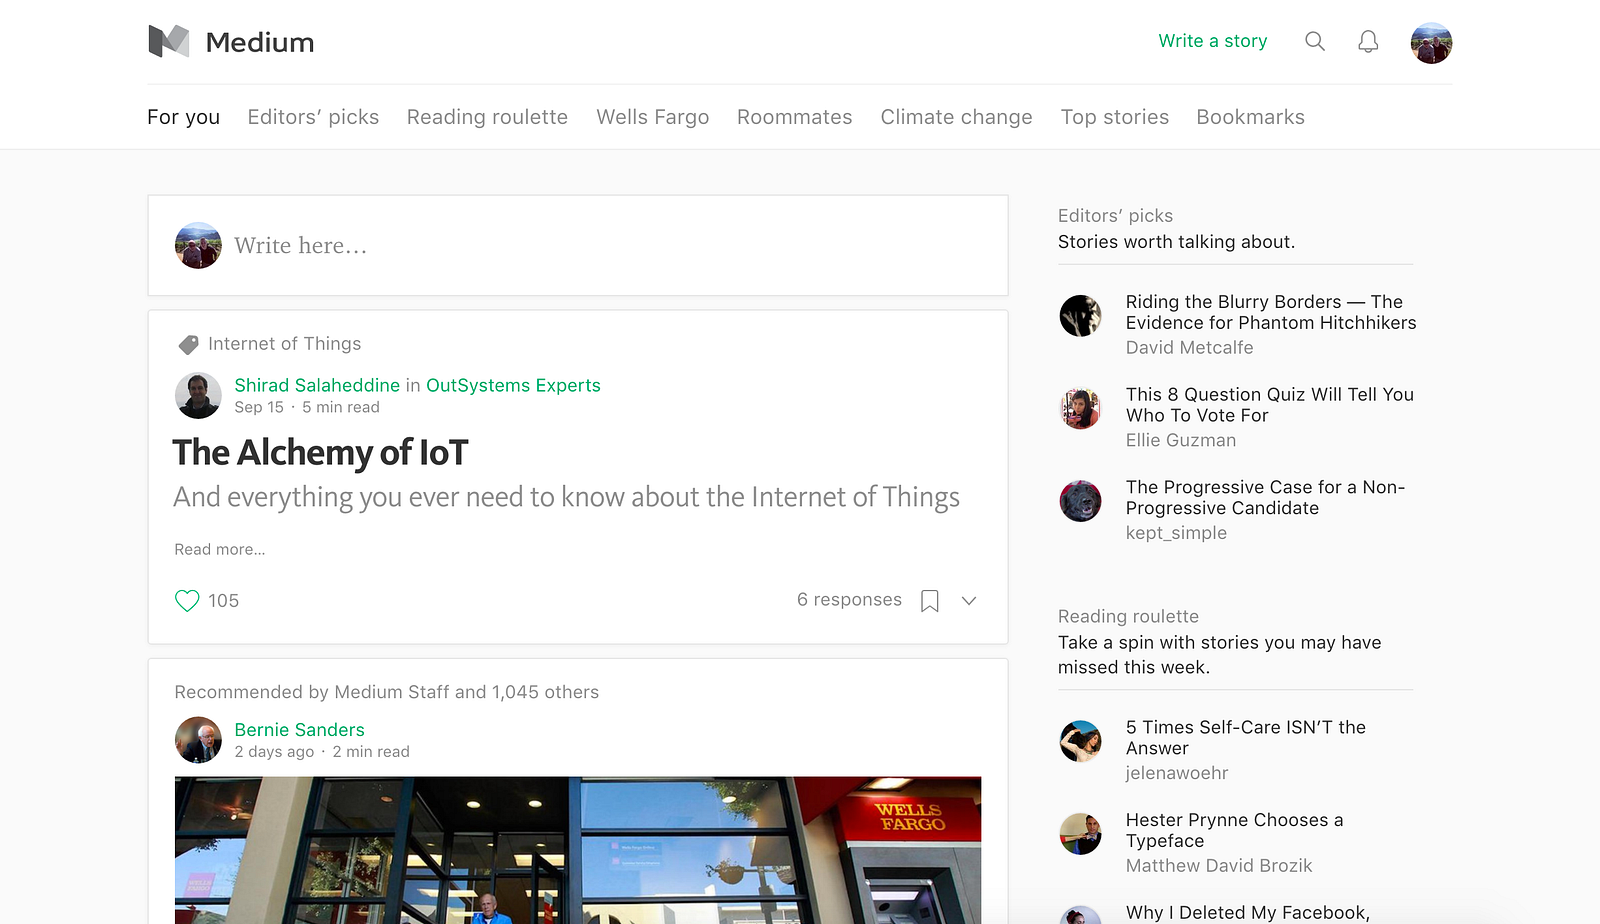
Task: Open the search magnifier icon
Action: pyautogui.click(x=1315, y=41)
